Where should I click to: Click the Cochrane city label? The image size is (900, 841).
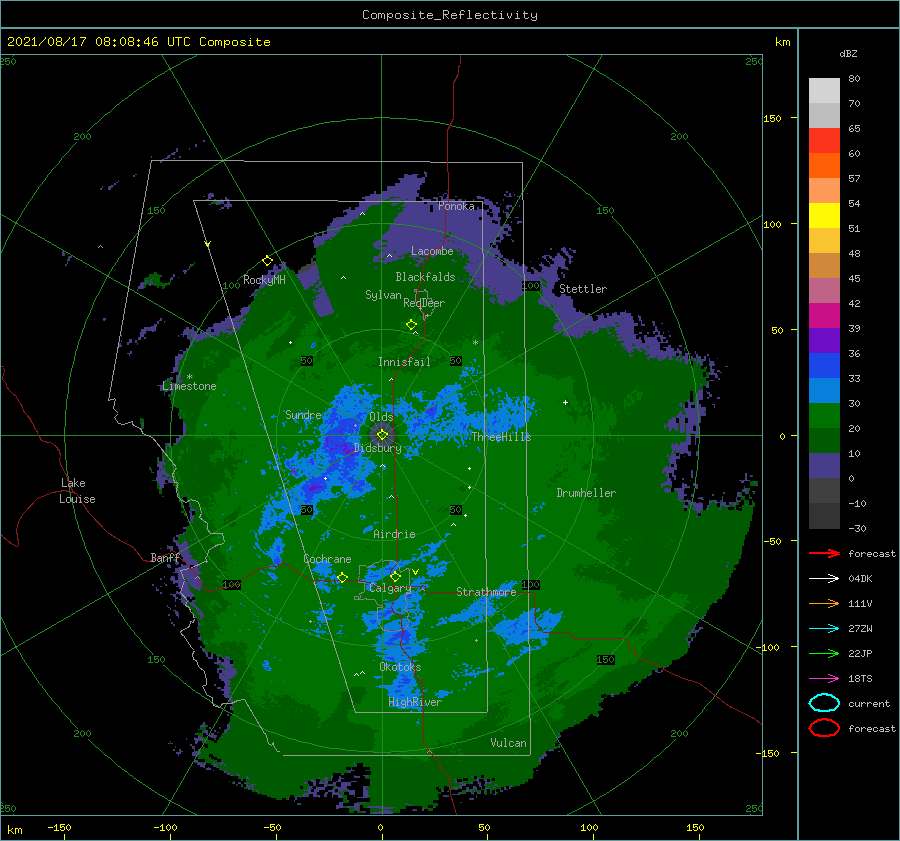[327, 559]
